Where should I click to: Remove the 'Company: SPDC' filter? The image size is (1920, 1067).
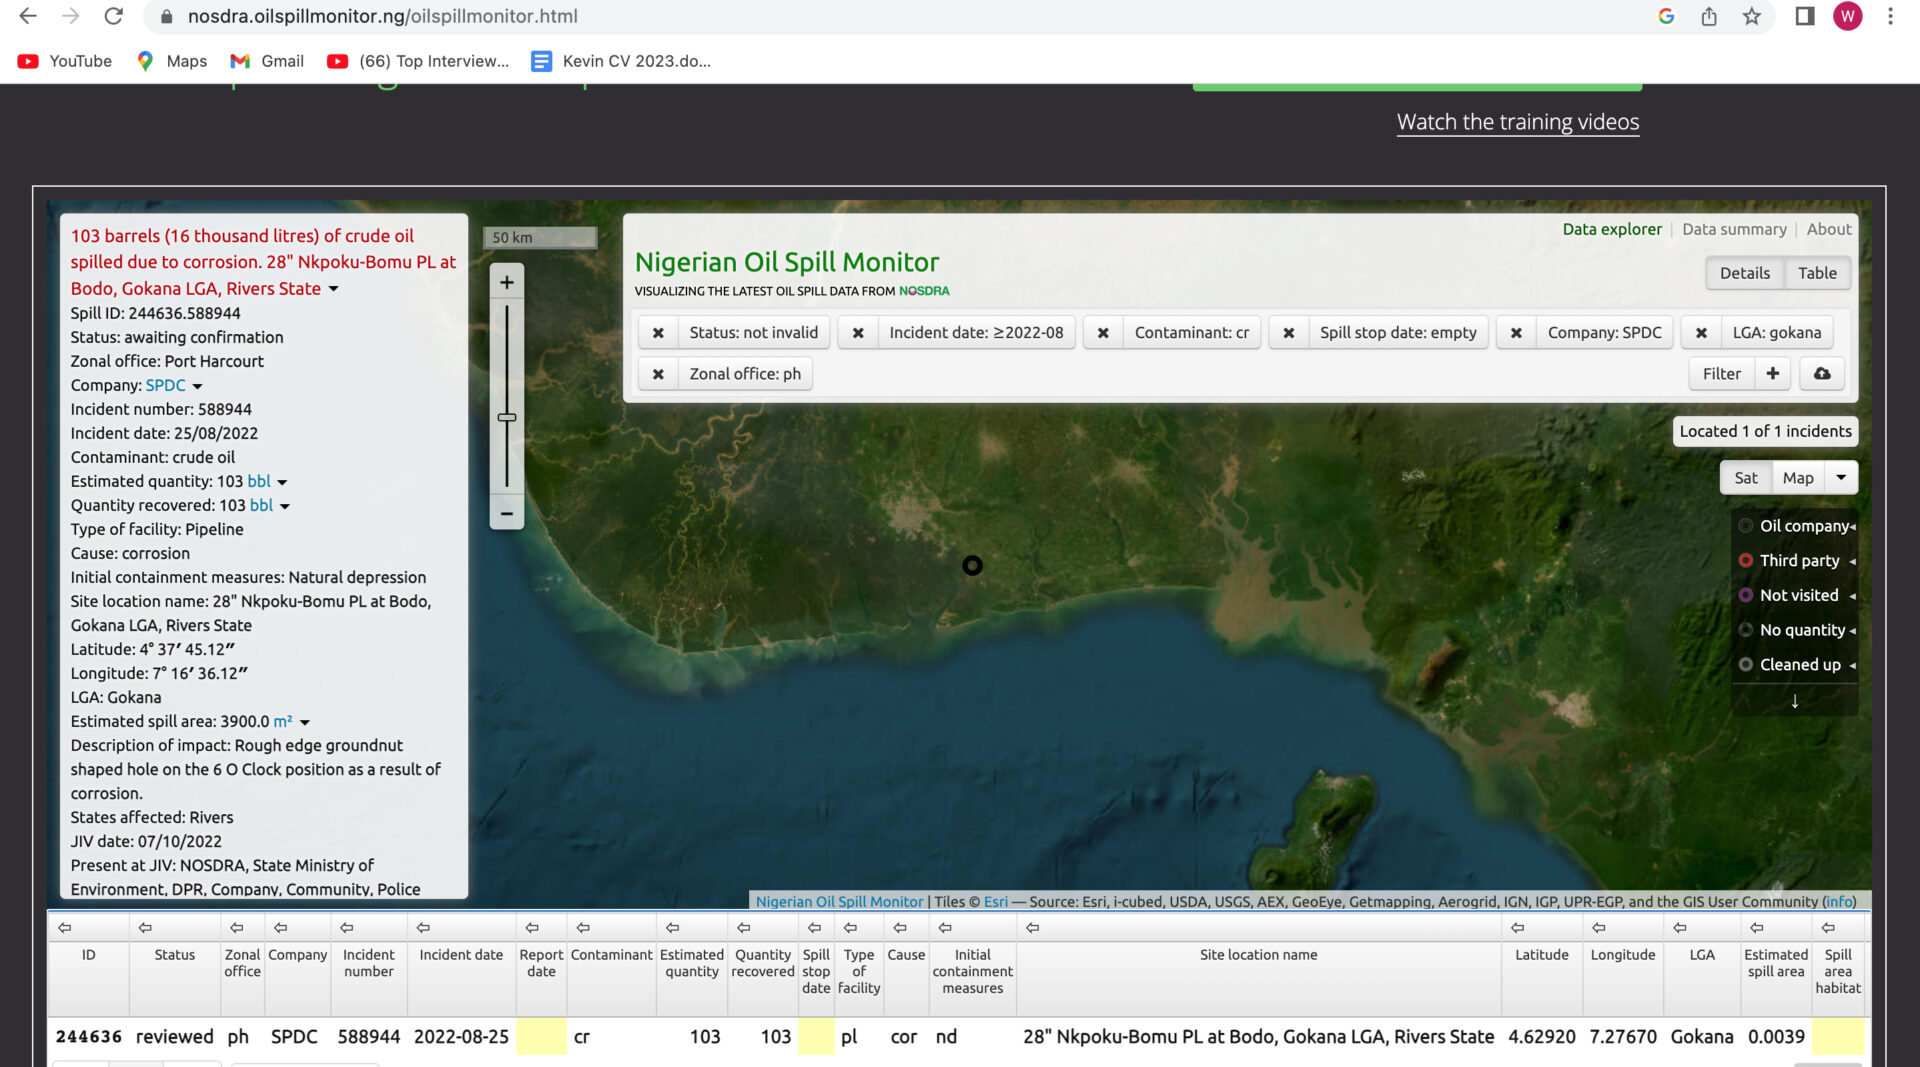pos(1516,333)
